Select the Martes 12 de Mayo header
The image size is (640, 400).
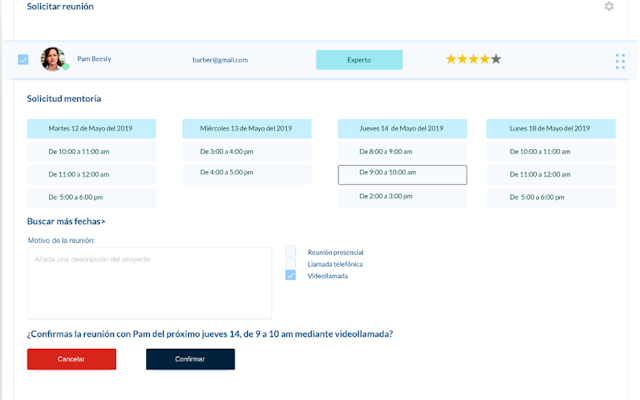(91, 129)
